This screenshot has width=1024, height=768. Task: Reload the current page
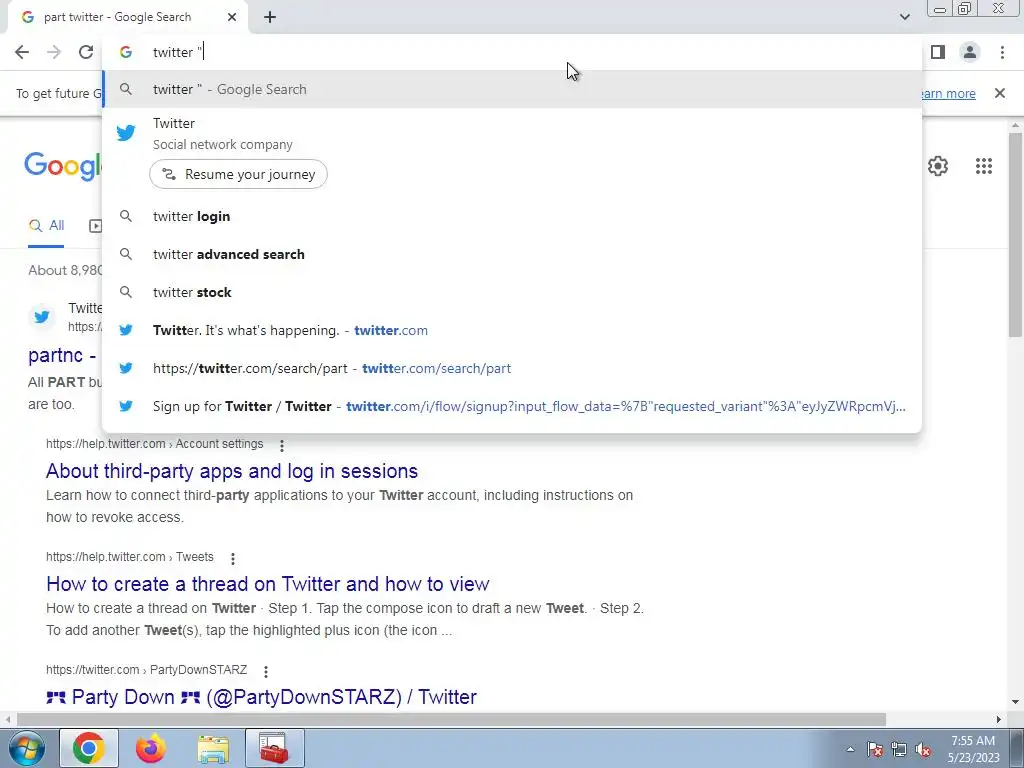[86, 52]
